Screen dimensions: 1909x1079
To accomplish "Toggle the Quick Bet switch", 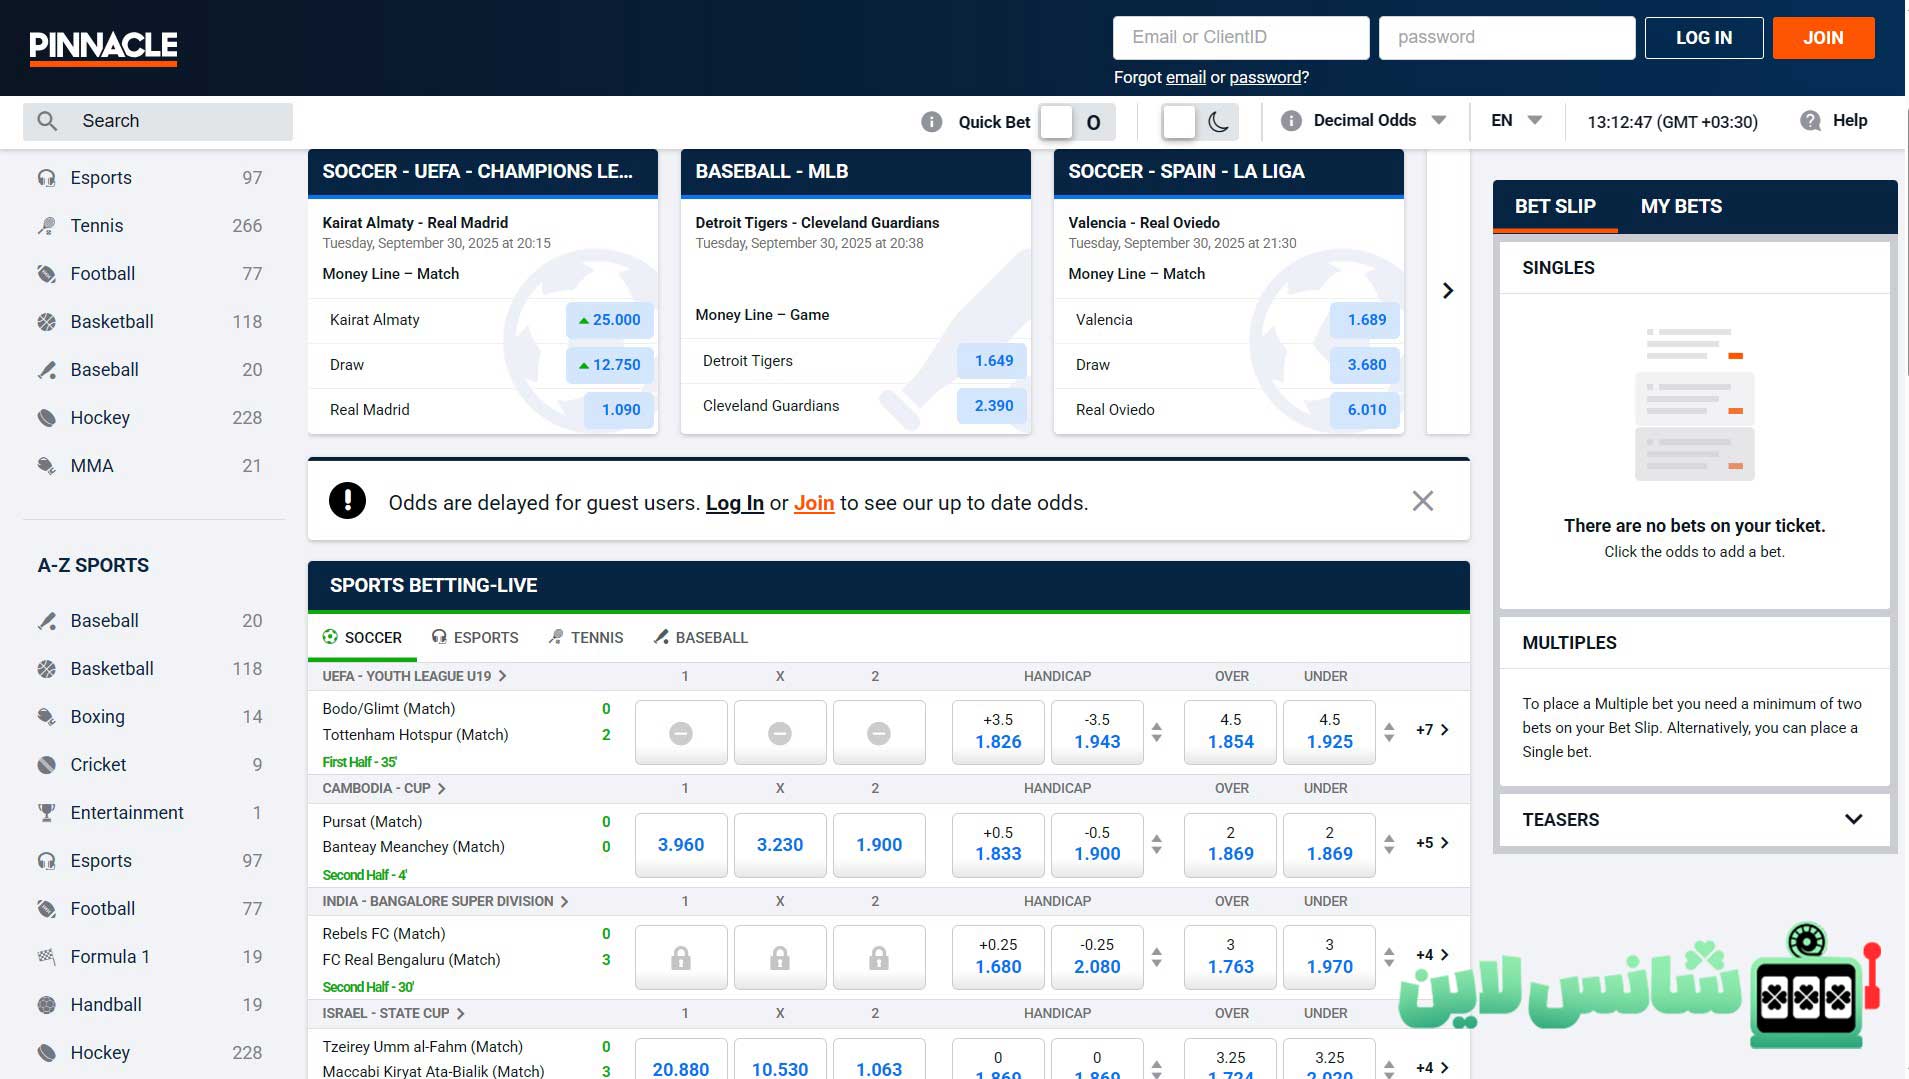I will point(1074,122).
